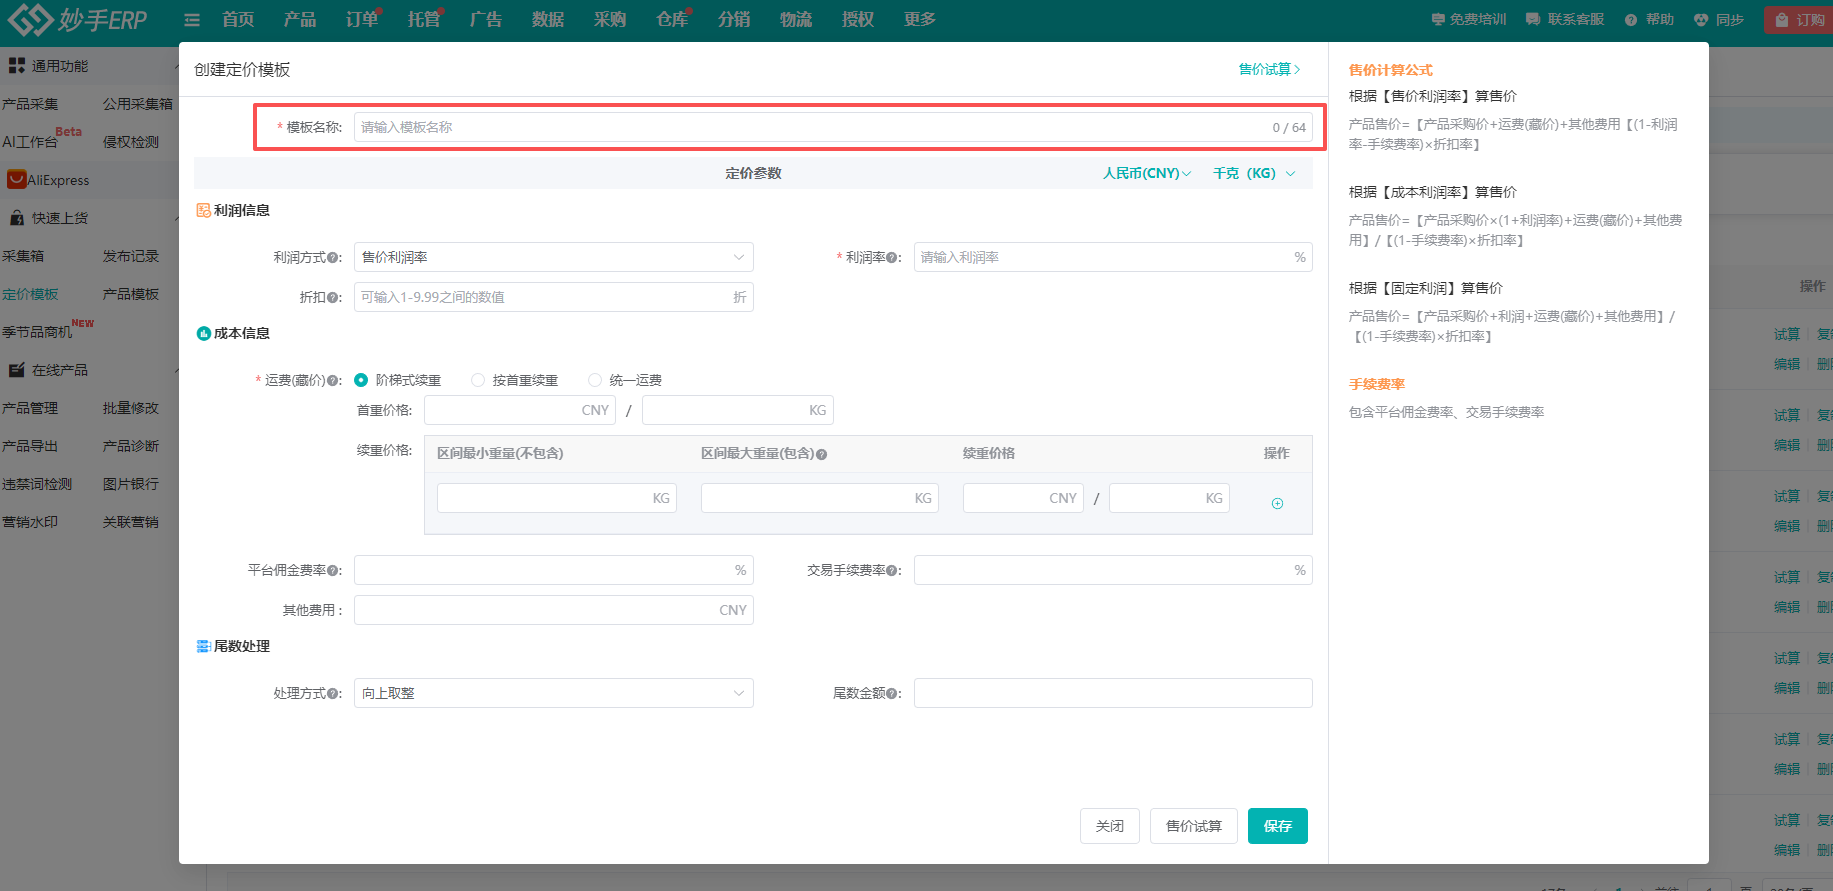Click the 同步 sync icon in header

1701,20
